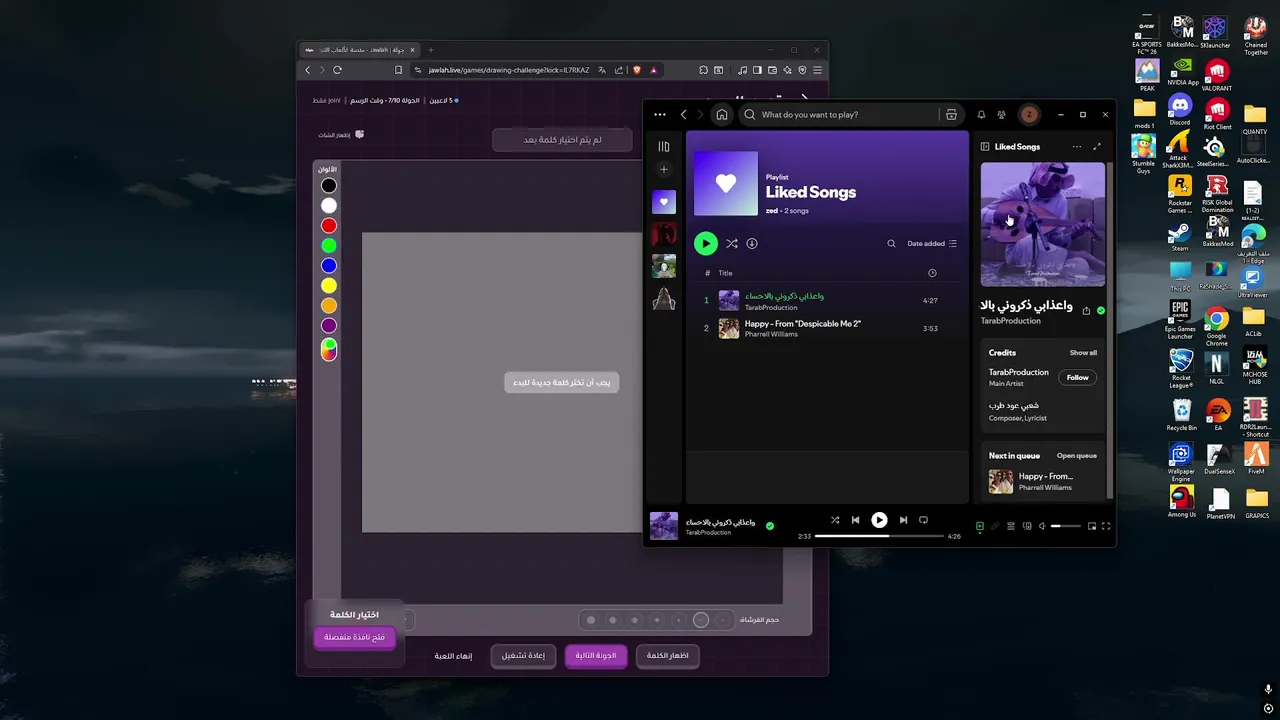
Task: Skip to previous track
Action: (855, 520)
